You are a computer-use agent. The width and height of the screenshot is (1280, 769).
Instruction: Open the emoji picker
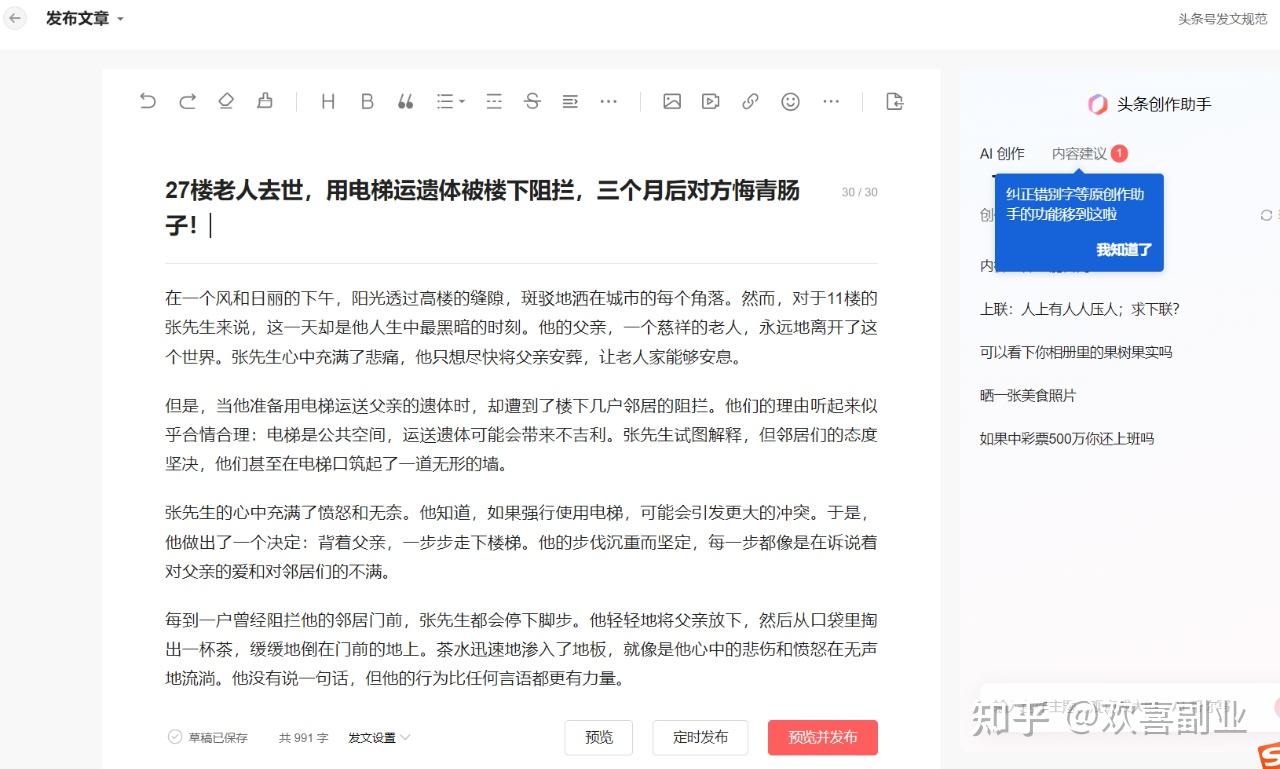click(790, 101)
